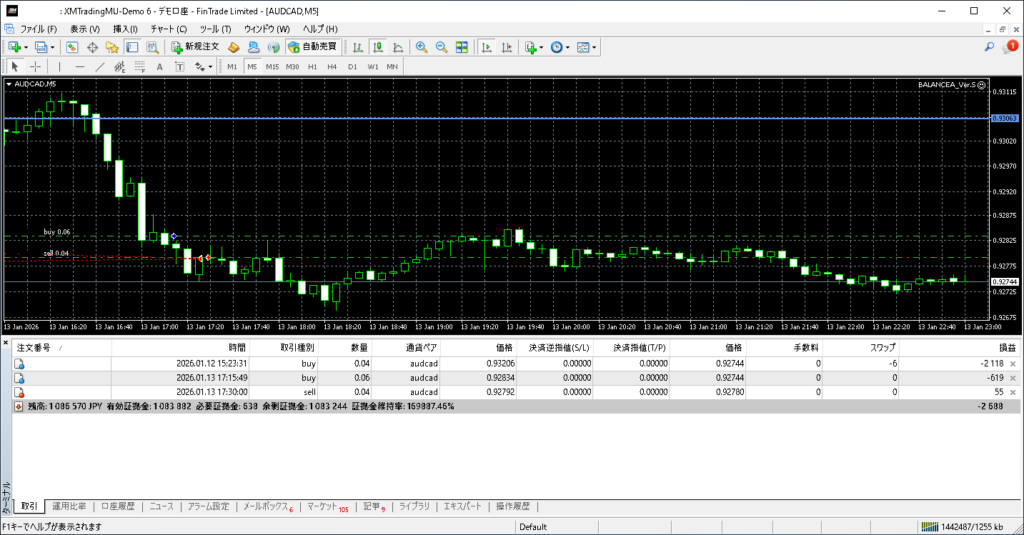Expand the periodicity clock dropdown
The width and height of the screenshot is (1024, 535).
point(568,47)
